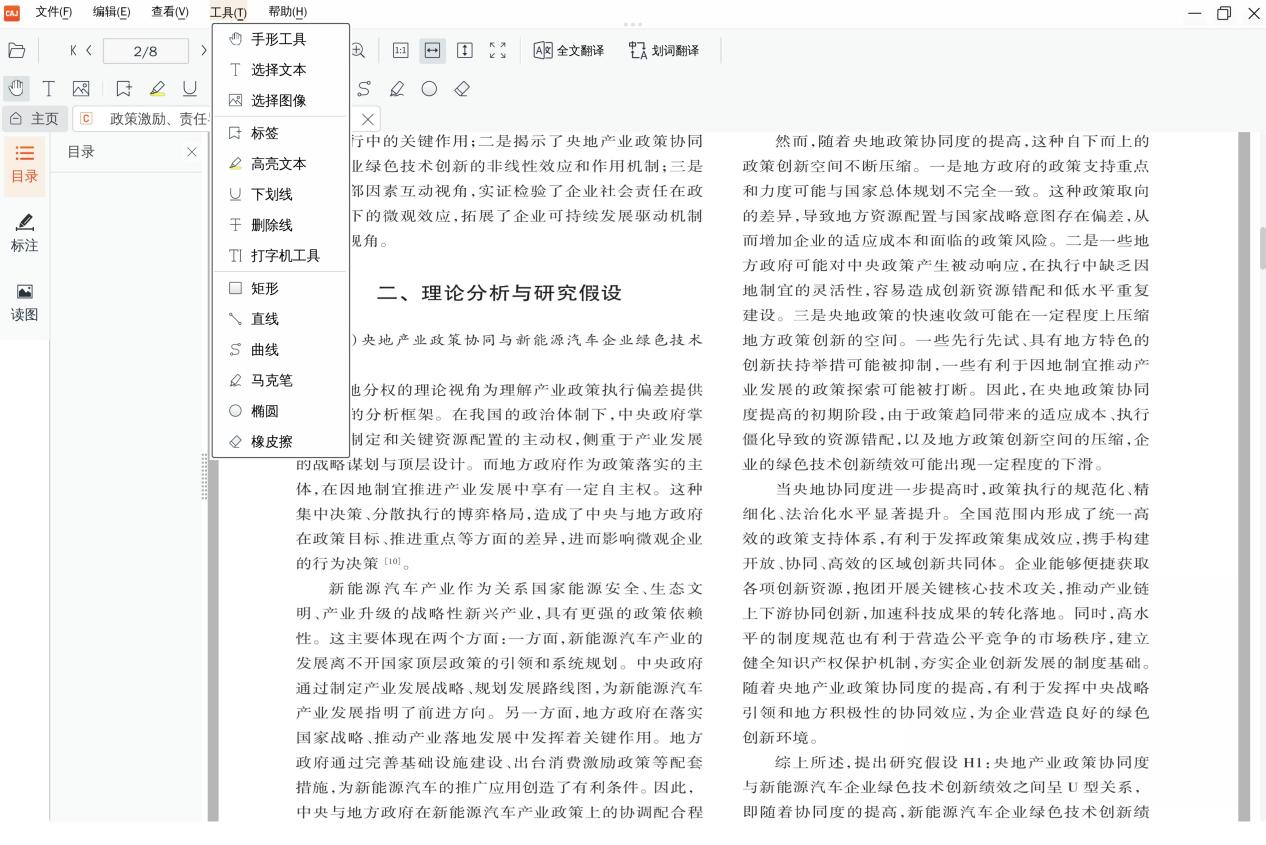Choose 标签 from the tools menu
Screen dimensions: 1266x845
pos(281,133)
